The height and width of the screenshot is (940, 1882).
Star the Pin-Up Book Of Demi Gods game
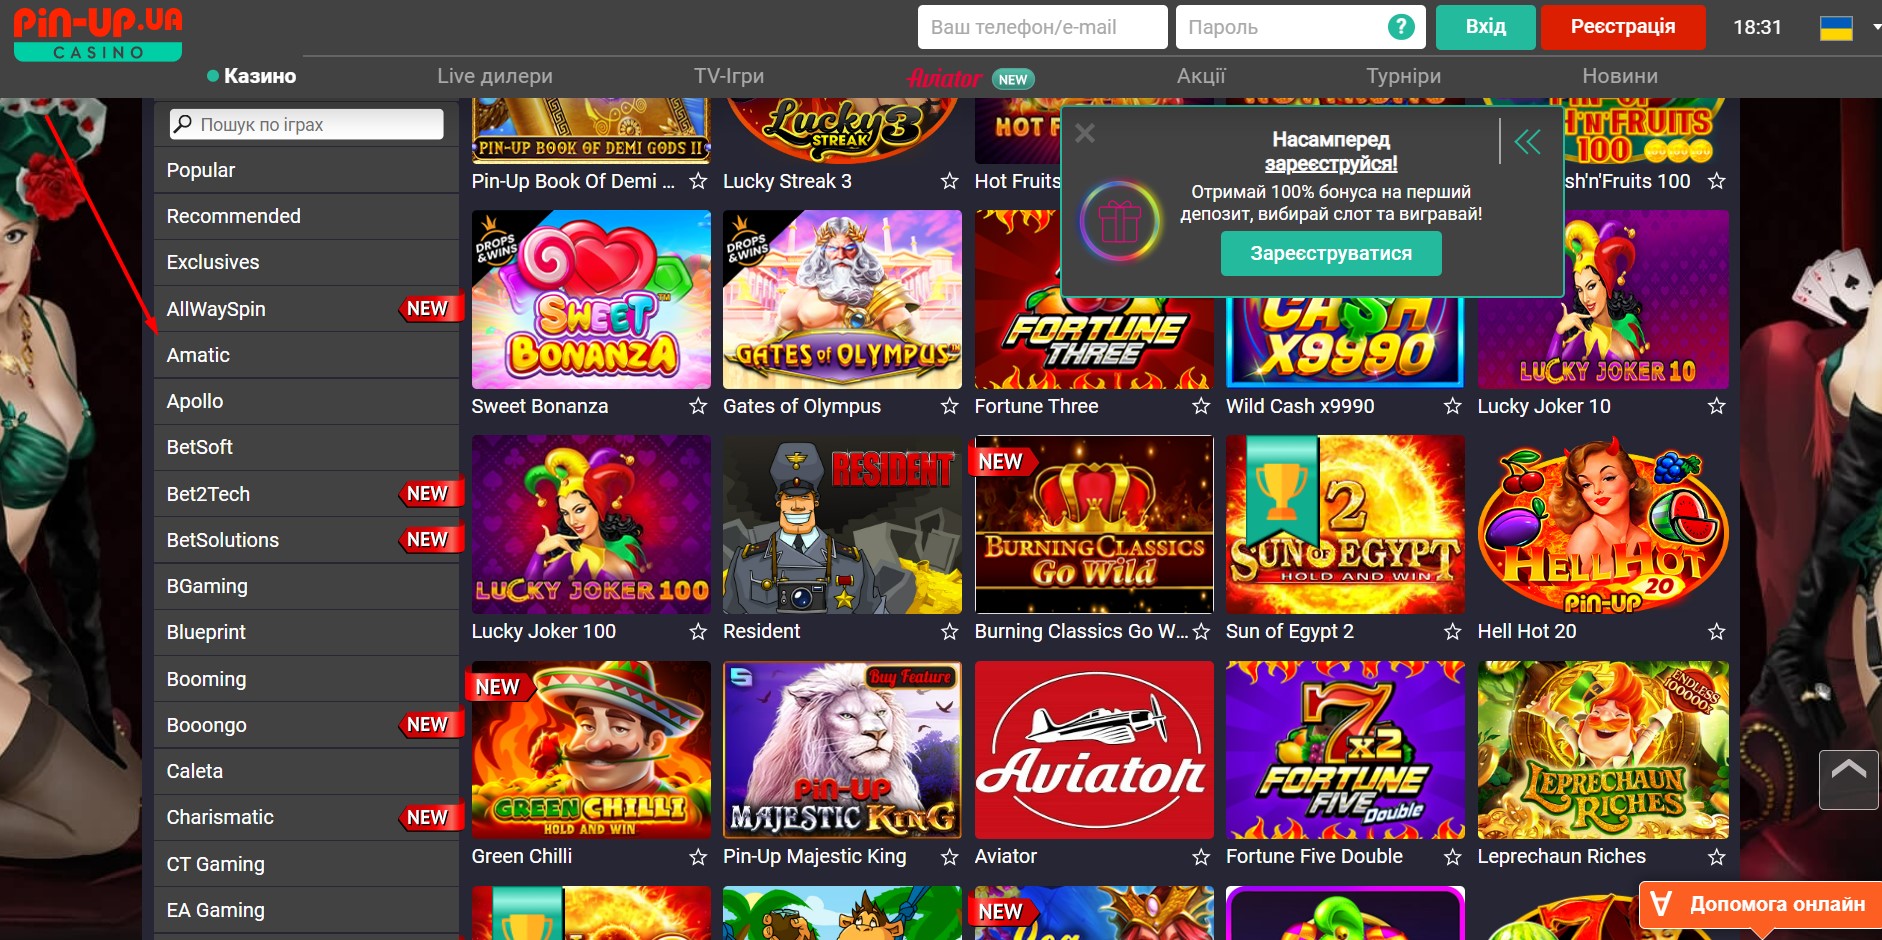point(698,181)
